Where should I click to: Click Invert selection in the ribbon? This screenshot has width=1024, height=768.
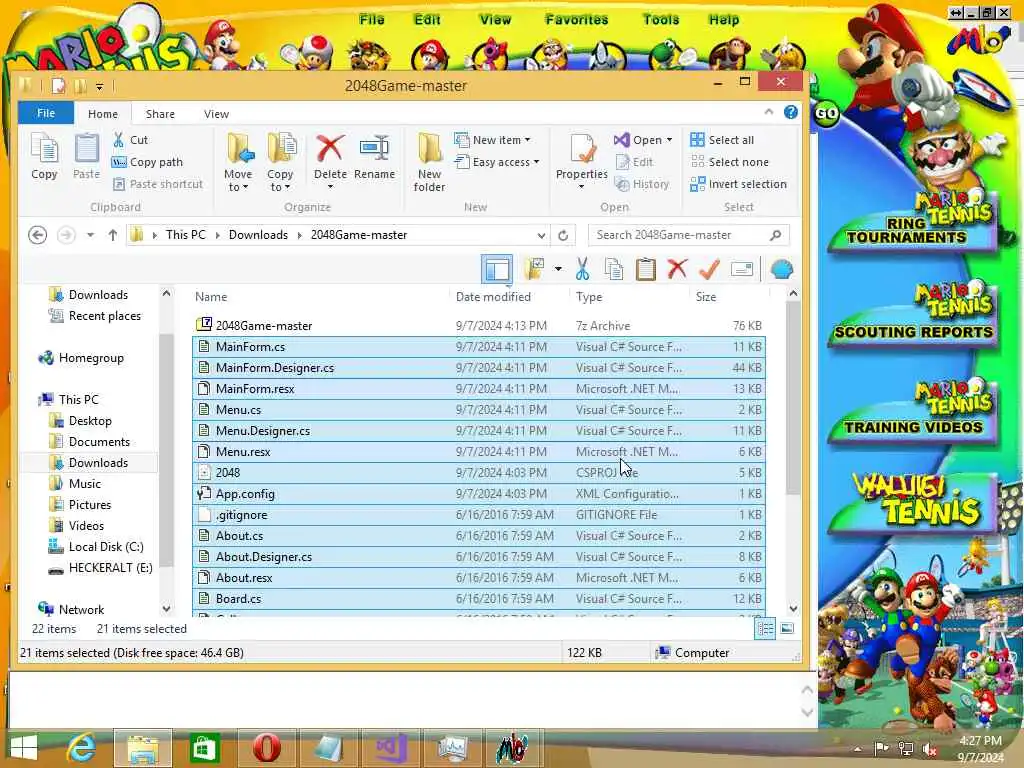(739, 184)
